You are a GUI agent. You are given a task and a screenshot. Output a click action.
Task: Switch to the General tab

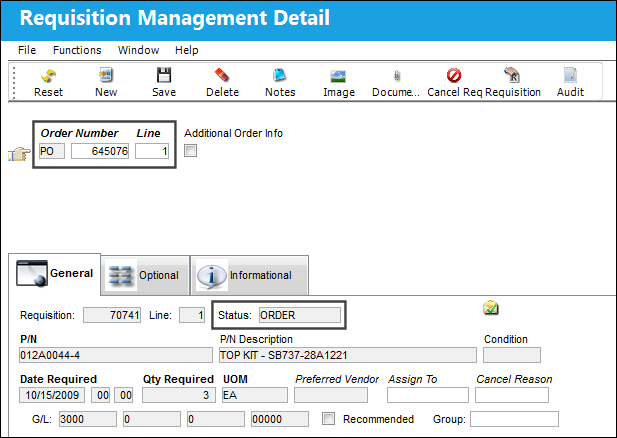click(55, 274)
